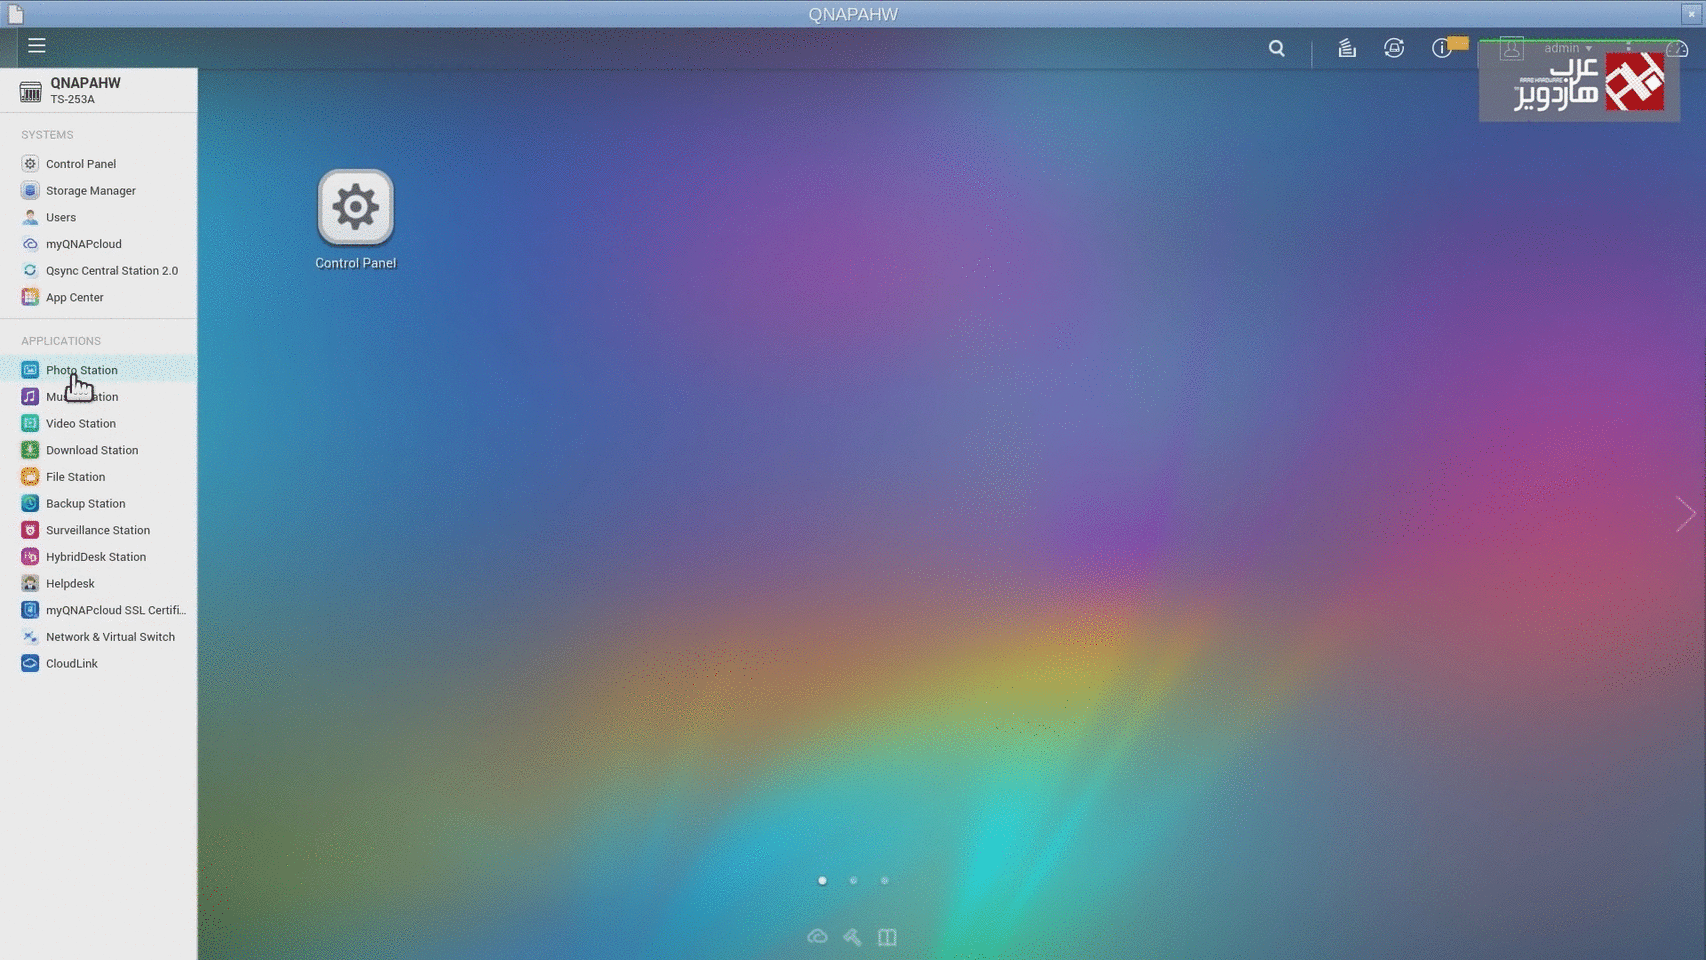Click Download Station arrow icon

click(x=30, y=450)
